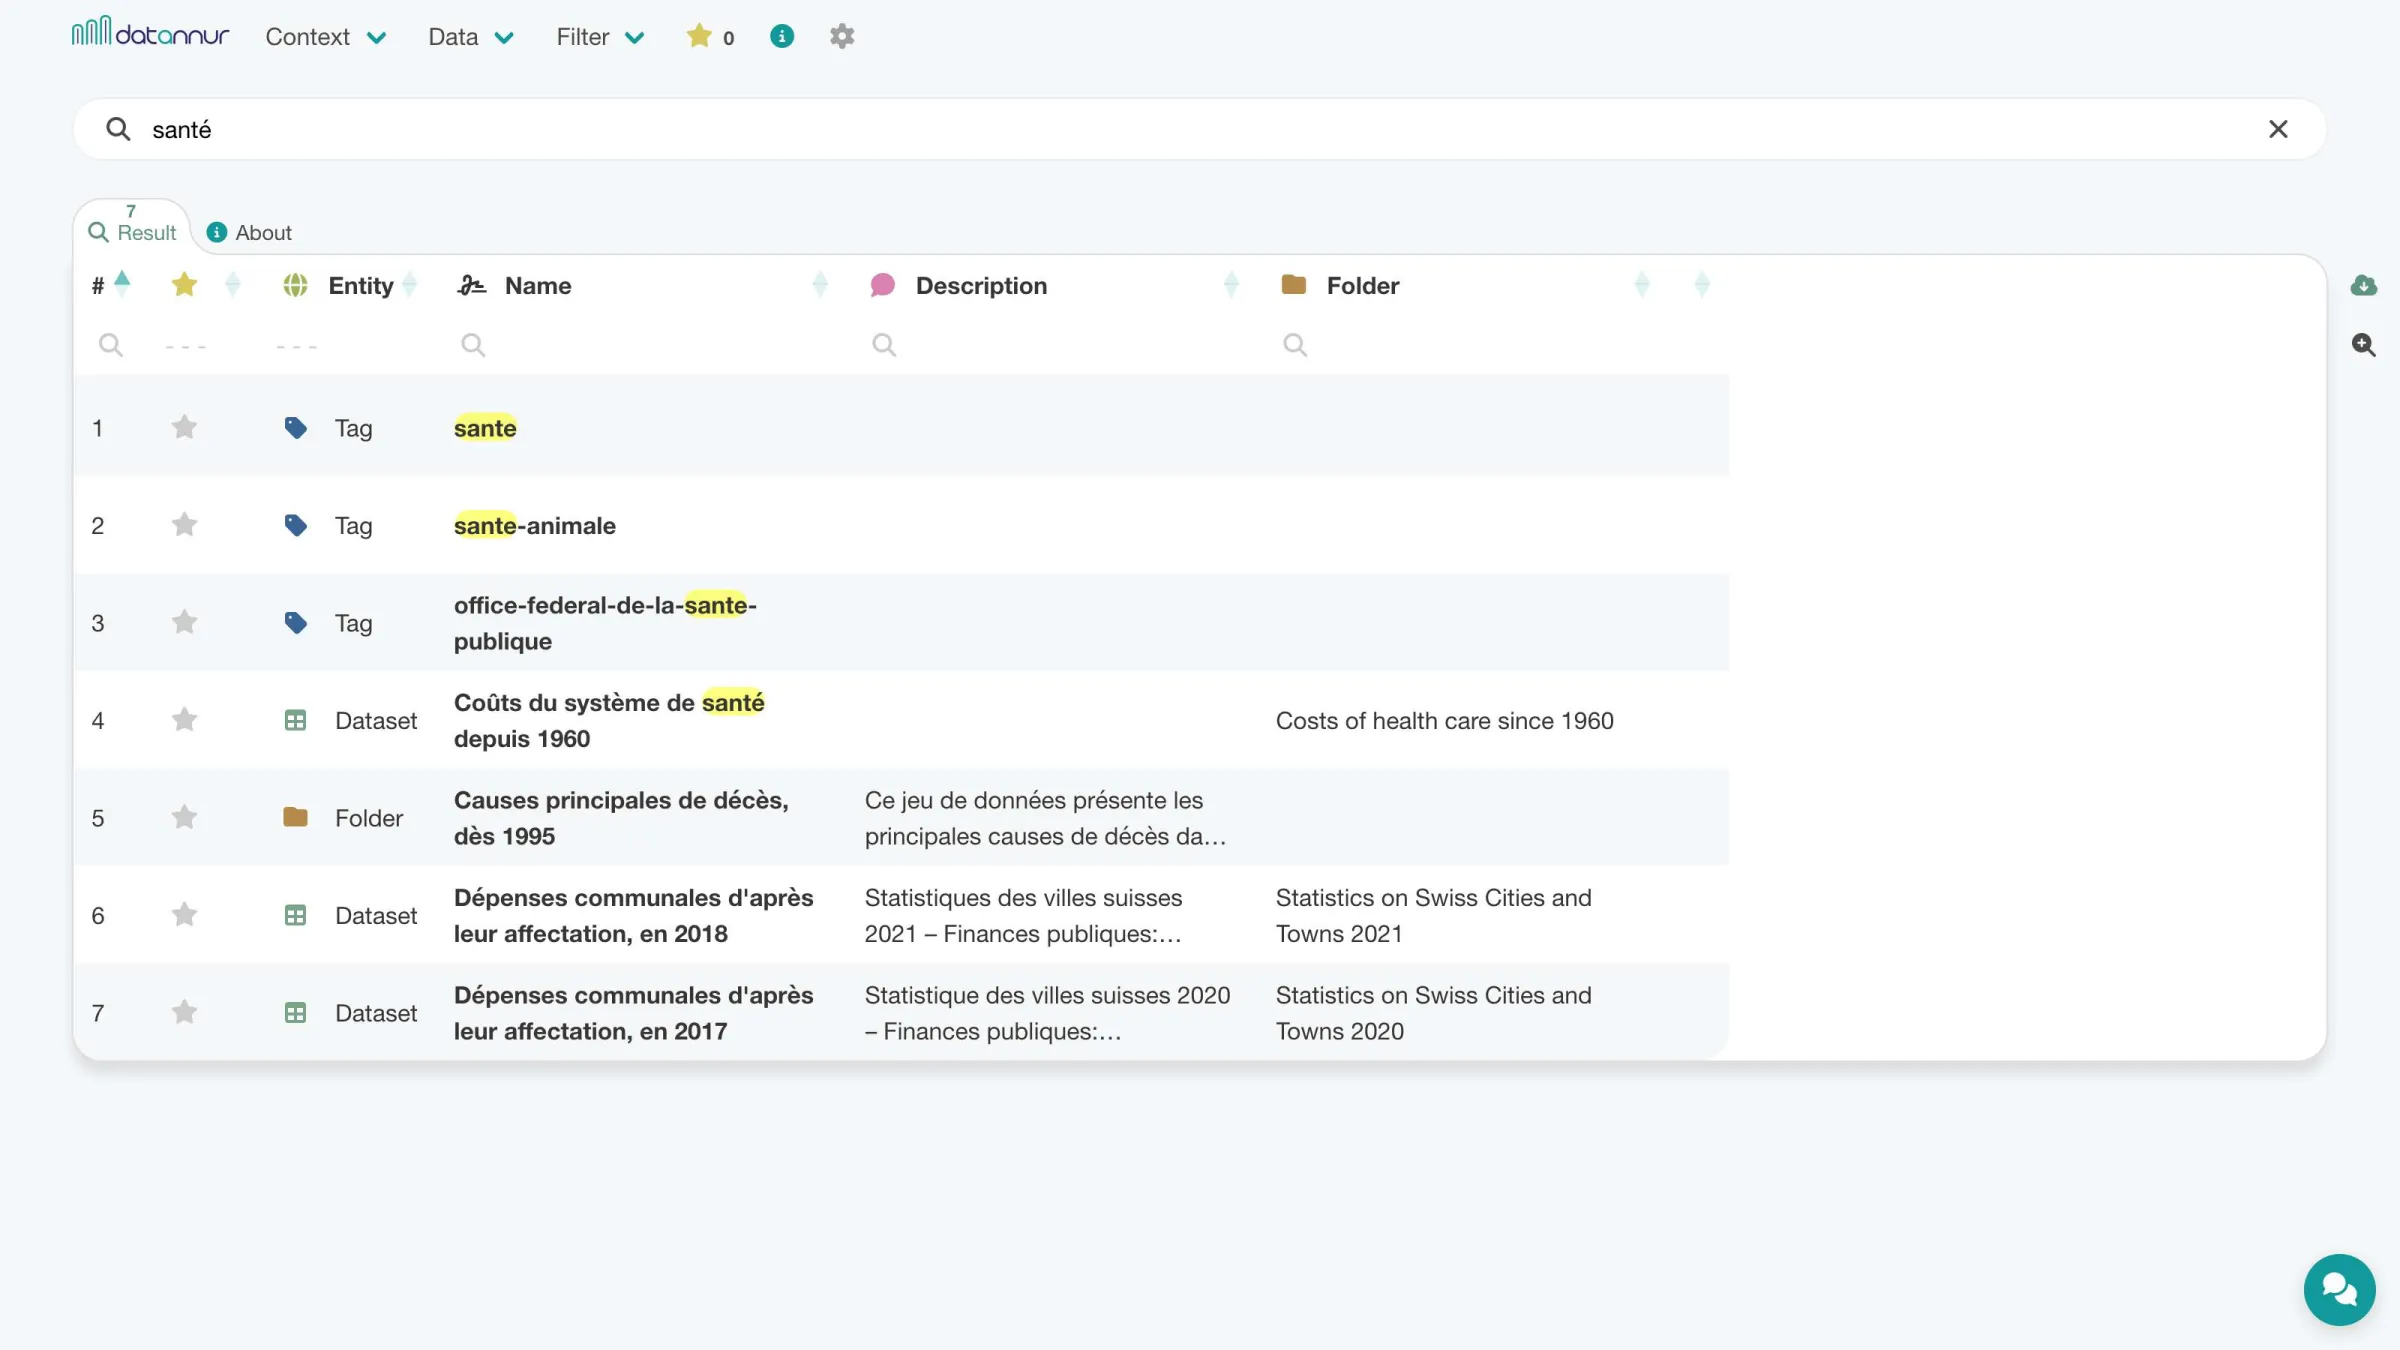This screenshot has height=1350, width=2400.
Task: Click the datannur logo
Action: coord(150,33)
